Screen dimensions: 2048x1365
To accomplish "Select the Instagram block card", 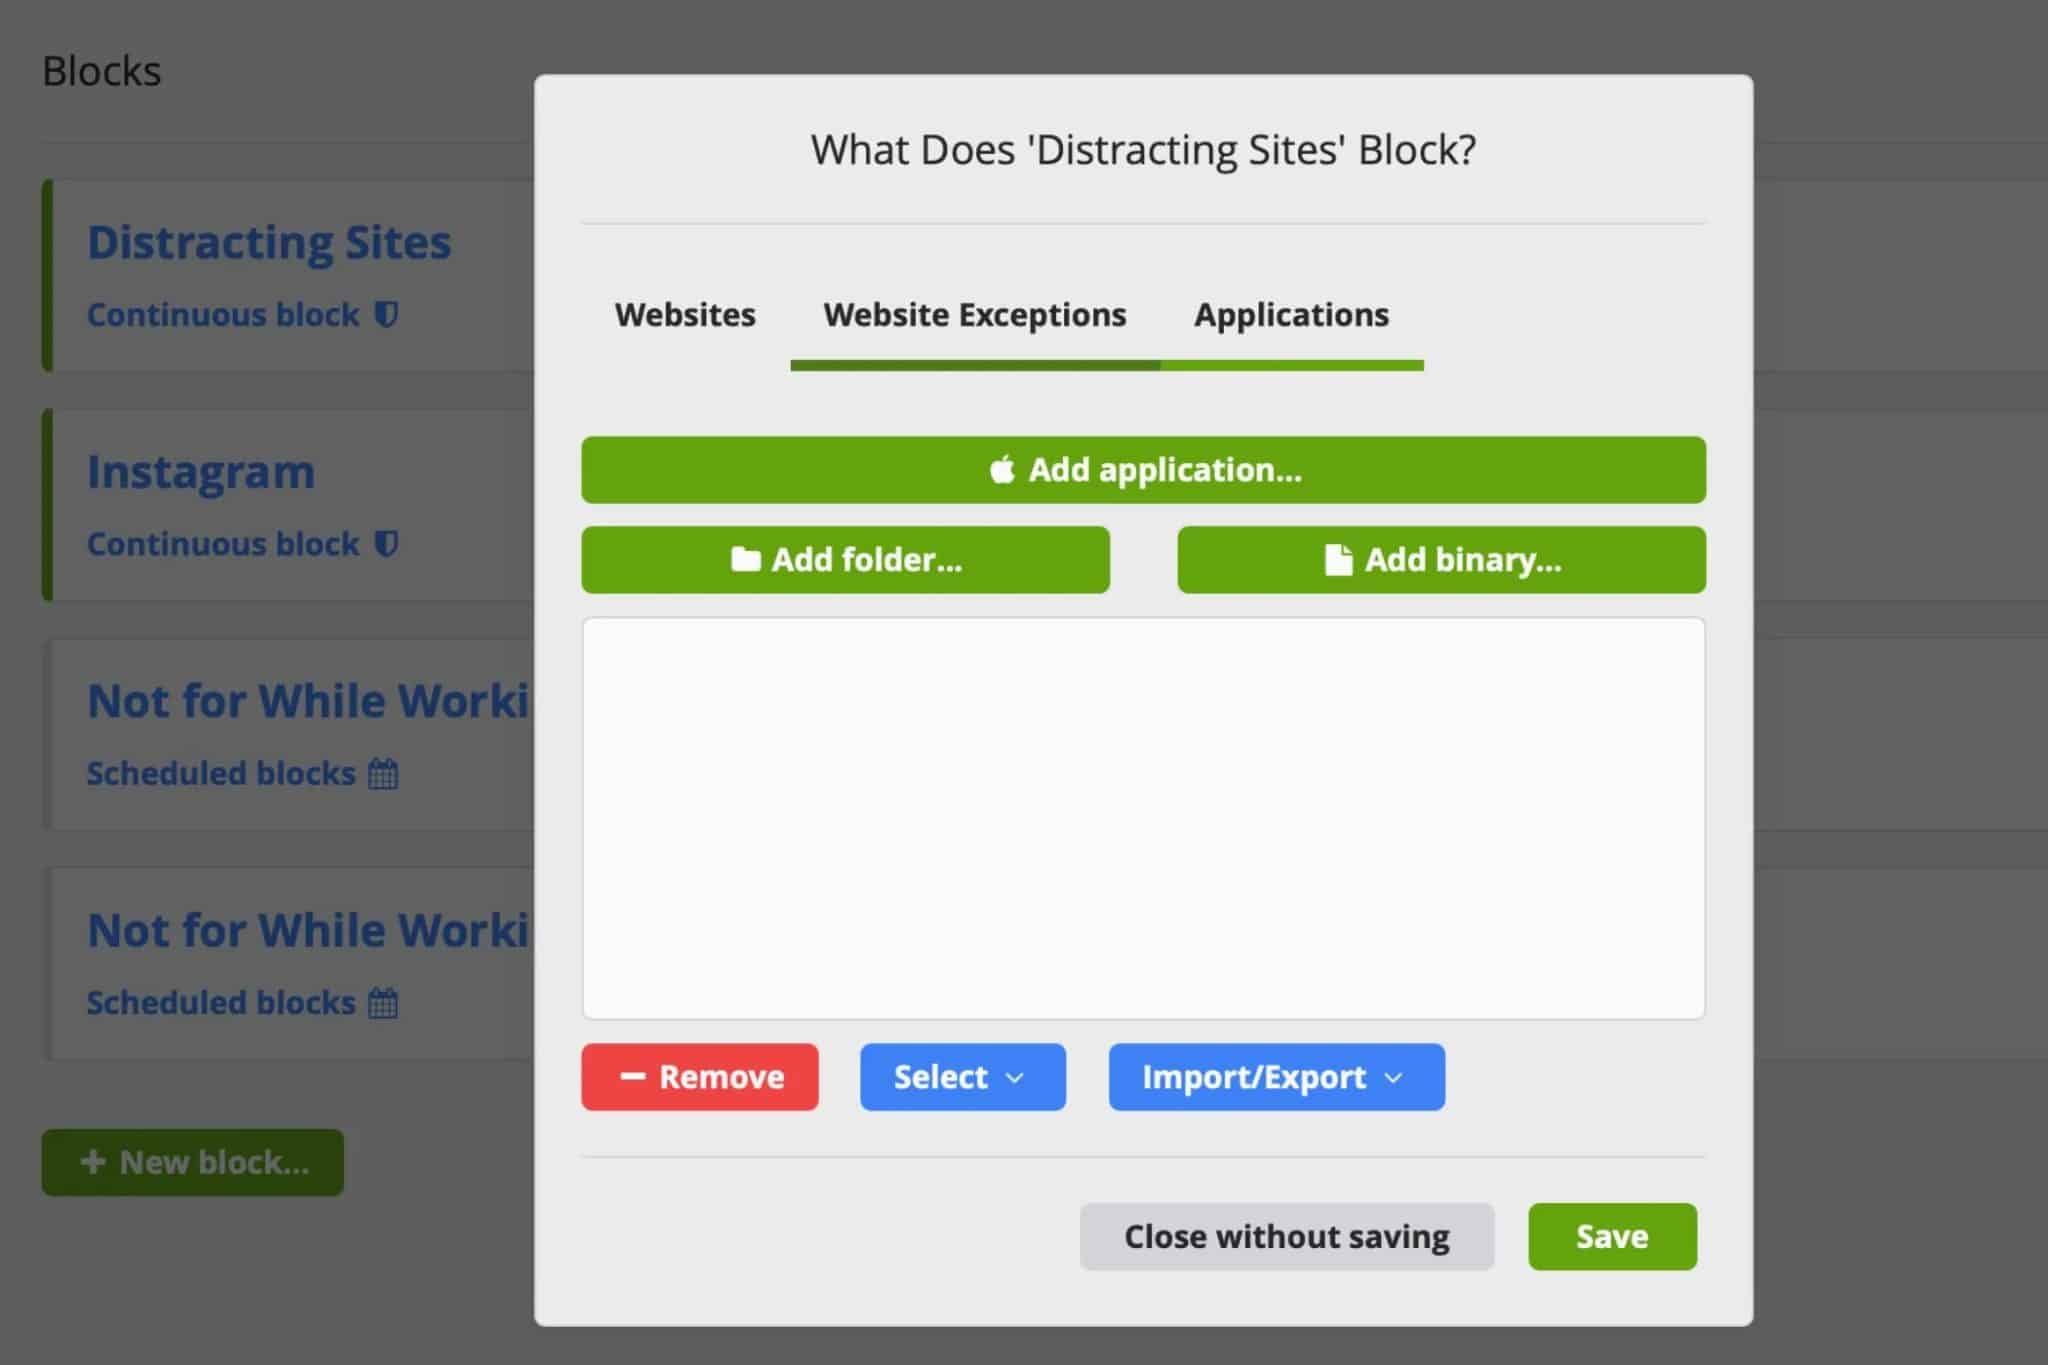I will coord(201,470).
